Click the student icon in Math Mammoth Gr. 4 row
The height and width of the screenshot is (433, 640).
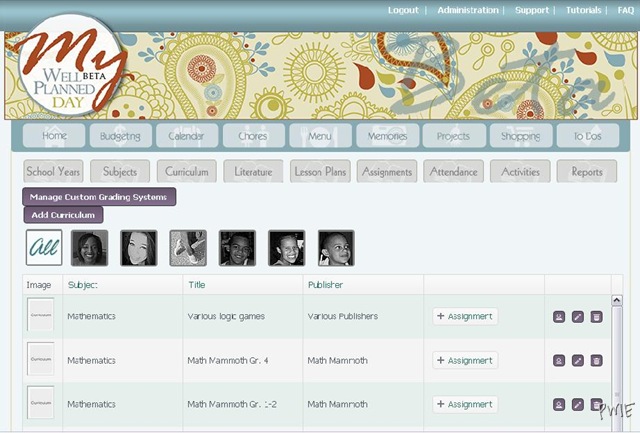[x=559, y=361]
